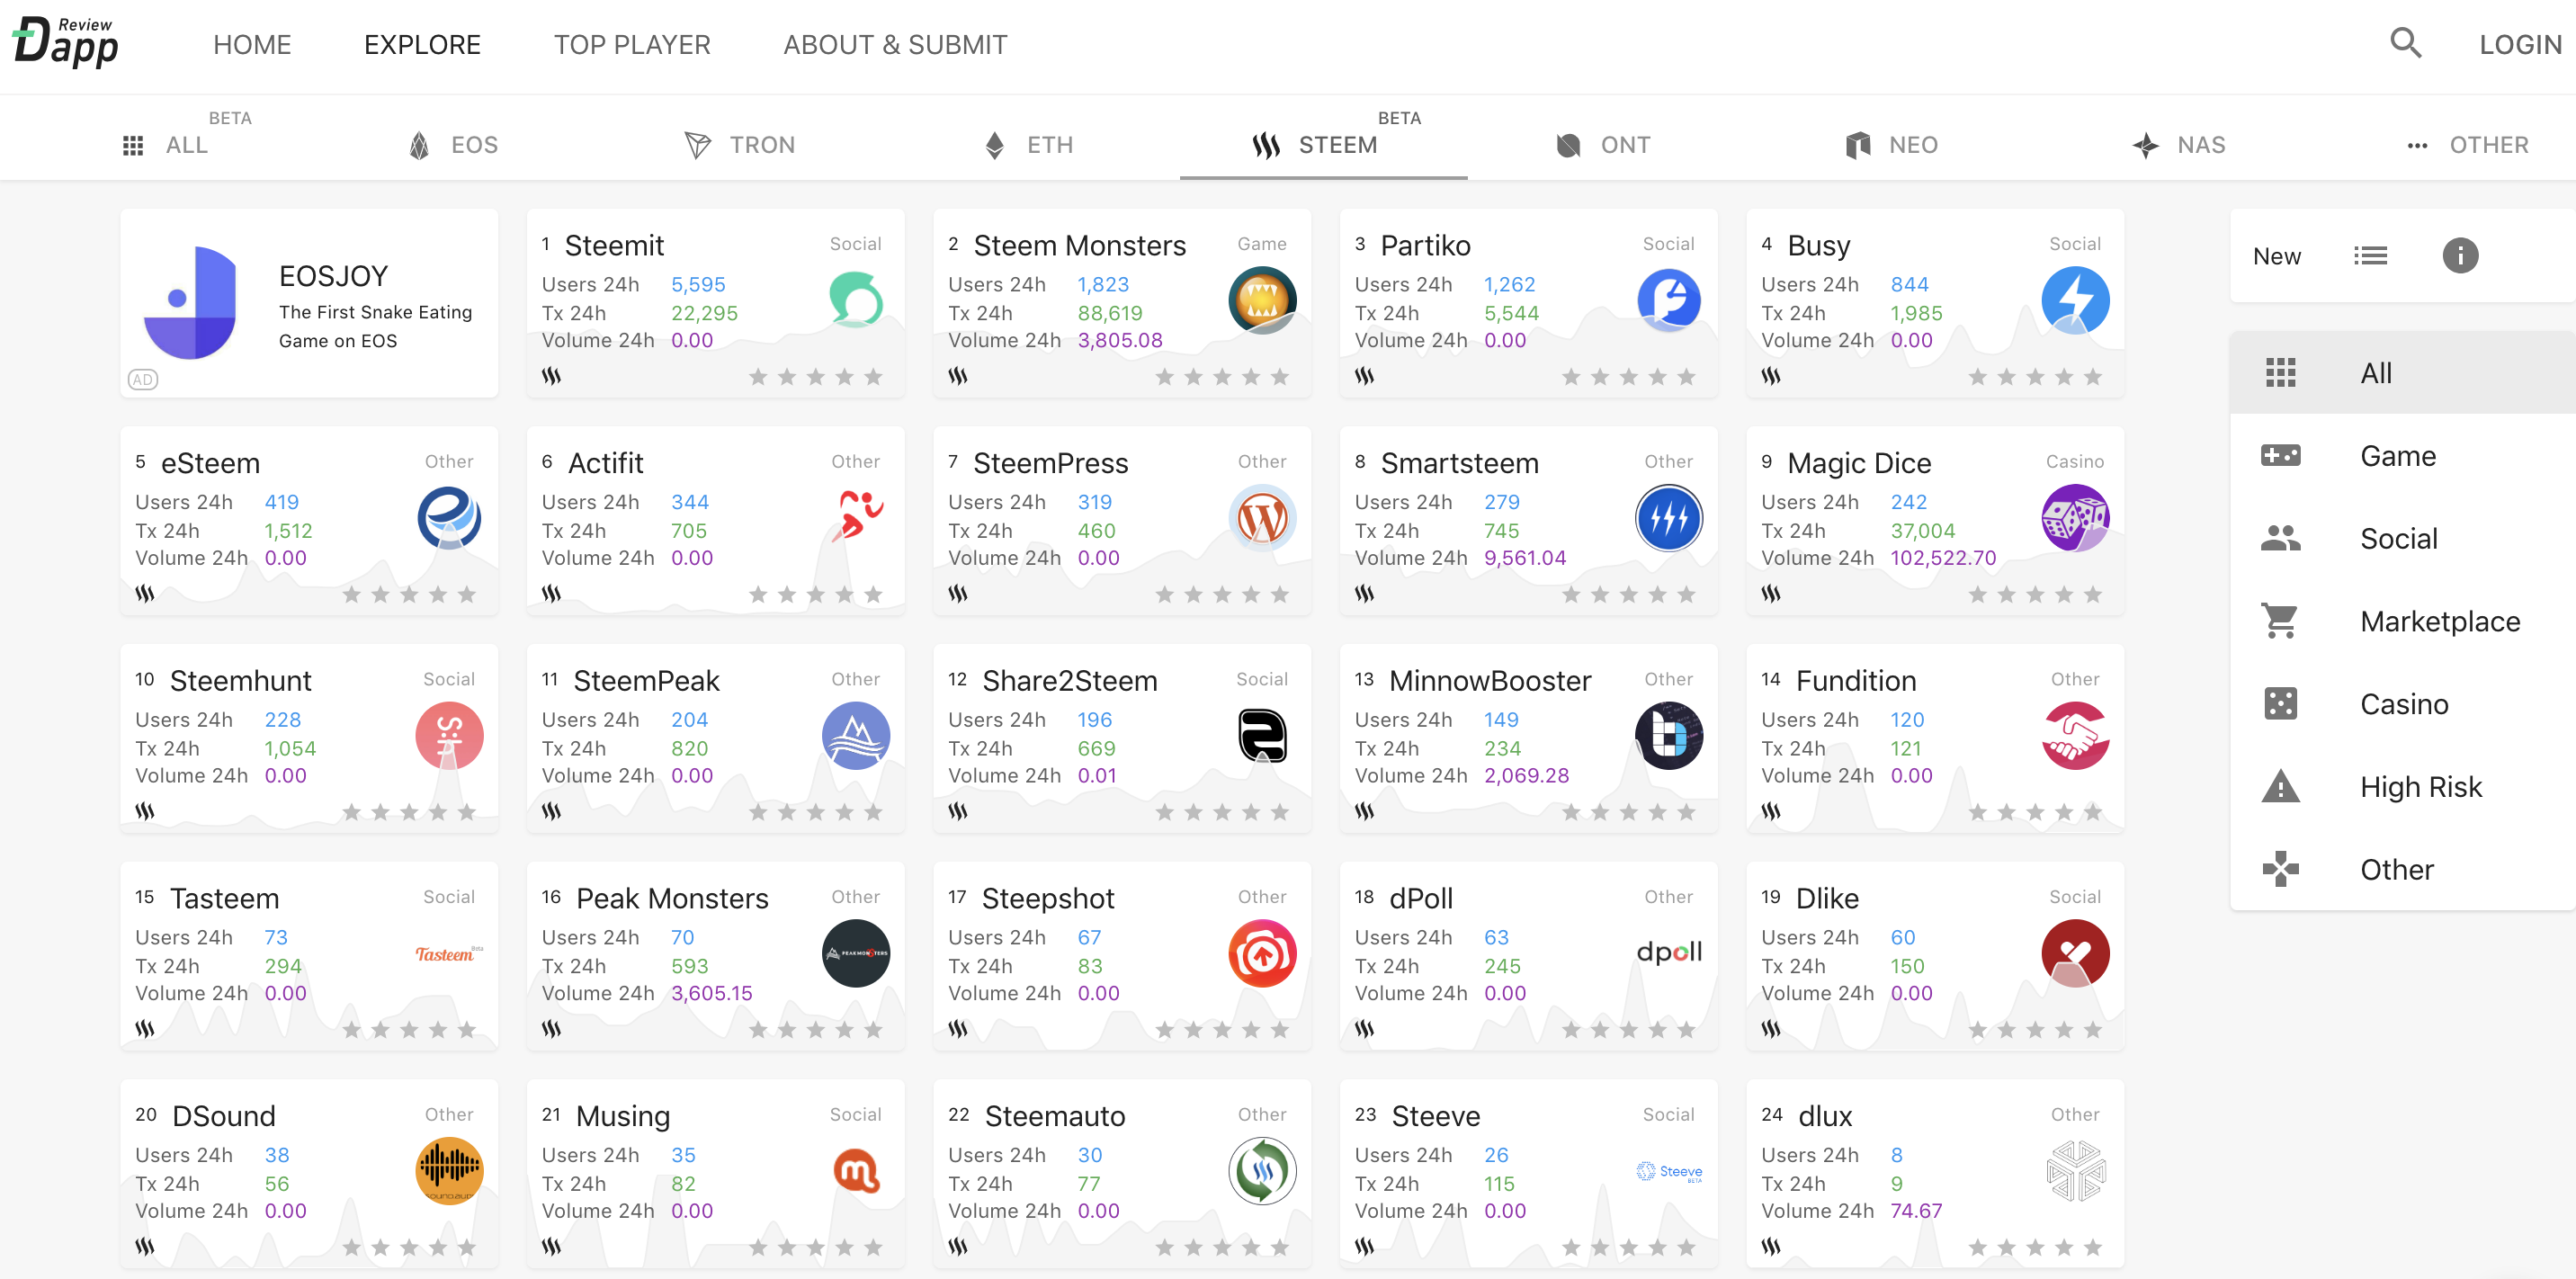2576x1279 pixels.
Task: Click the Actifit runner logo
Action: click(x=856, y=518)
